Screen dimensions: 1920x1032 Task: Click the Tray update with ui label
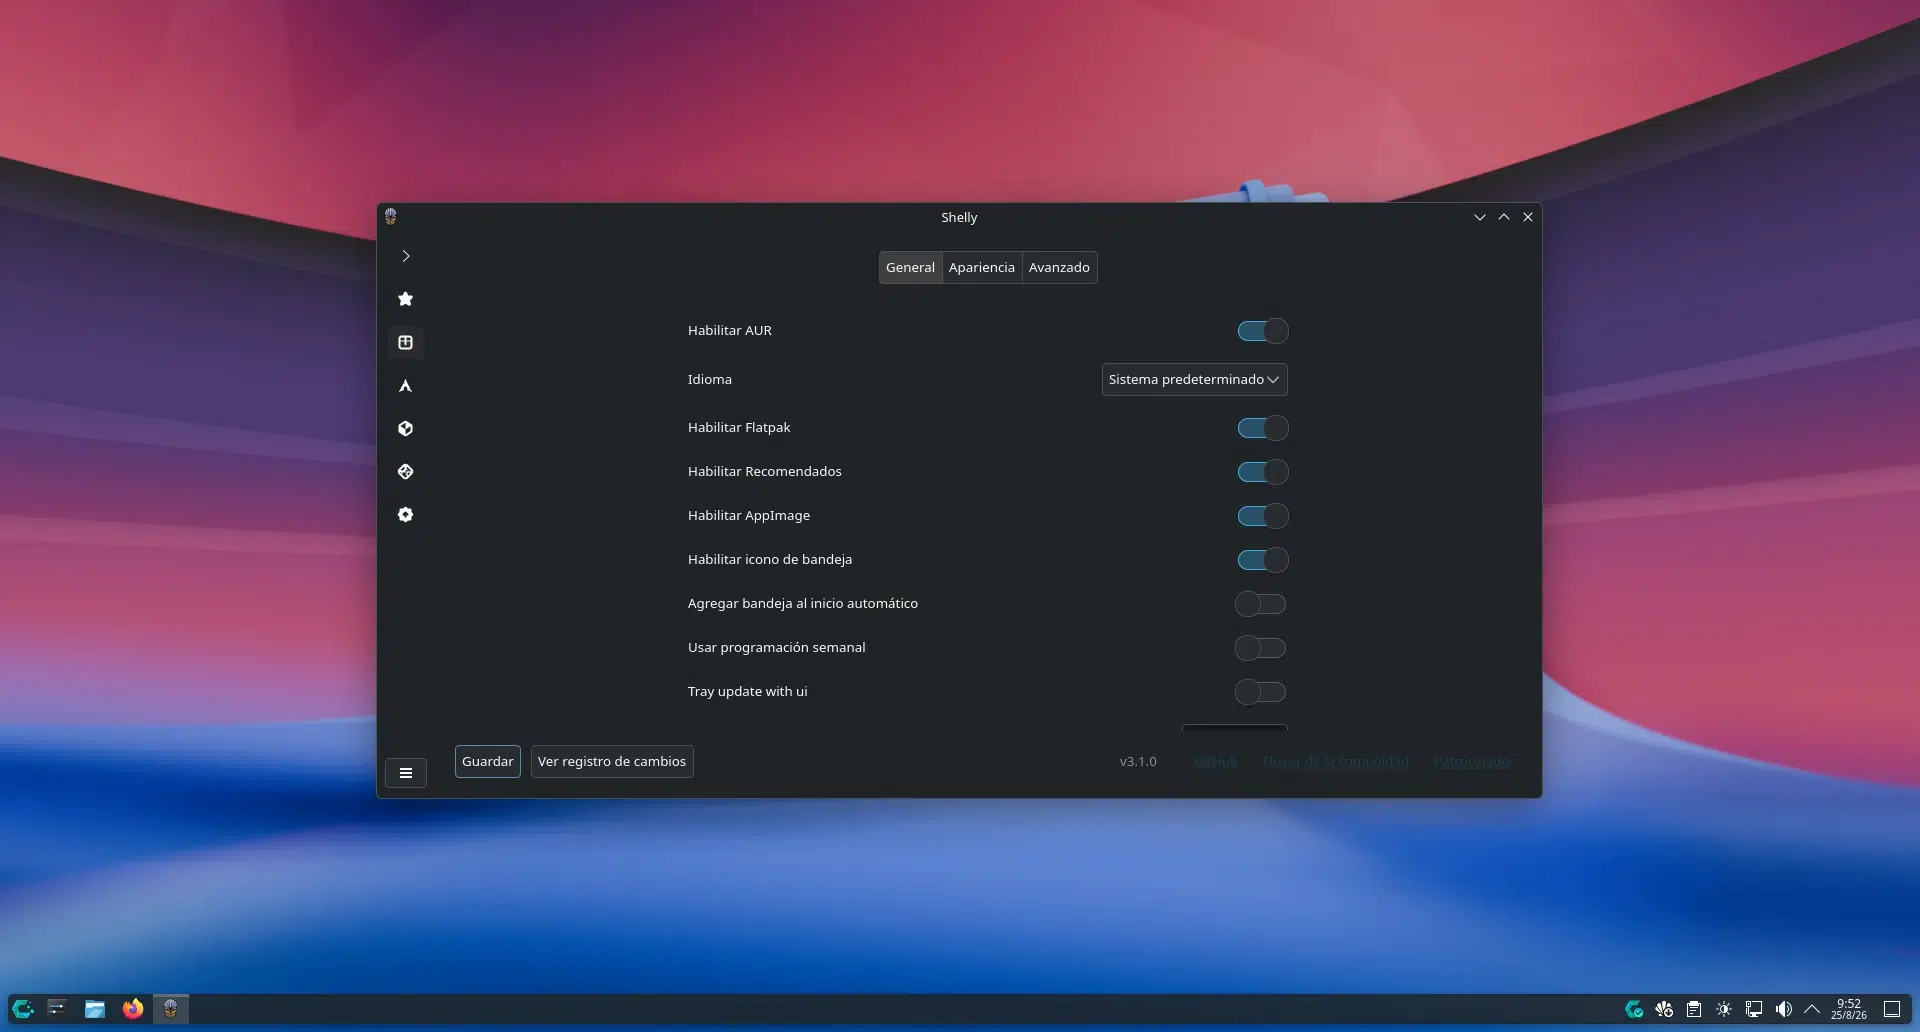pos(748,692)
